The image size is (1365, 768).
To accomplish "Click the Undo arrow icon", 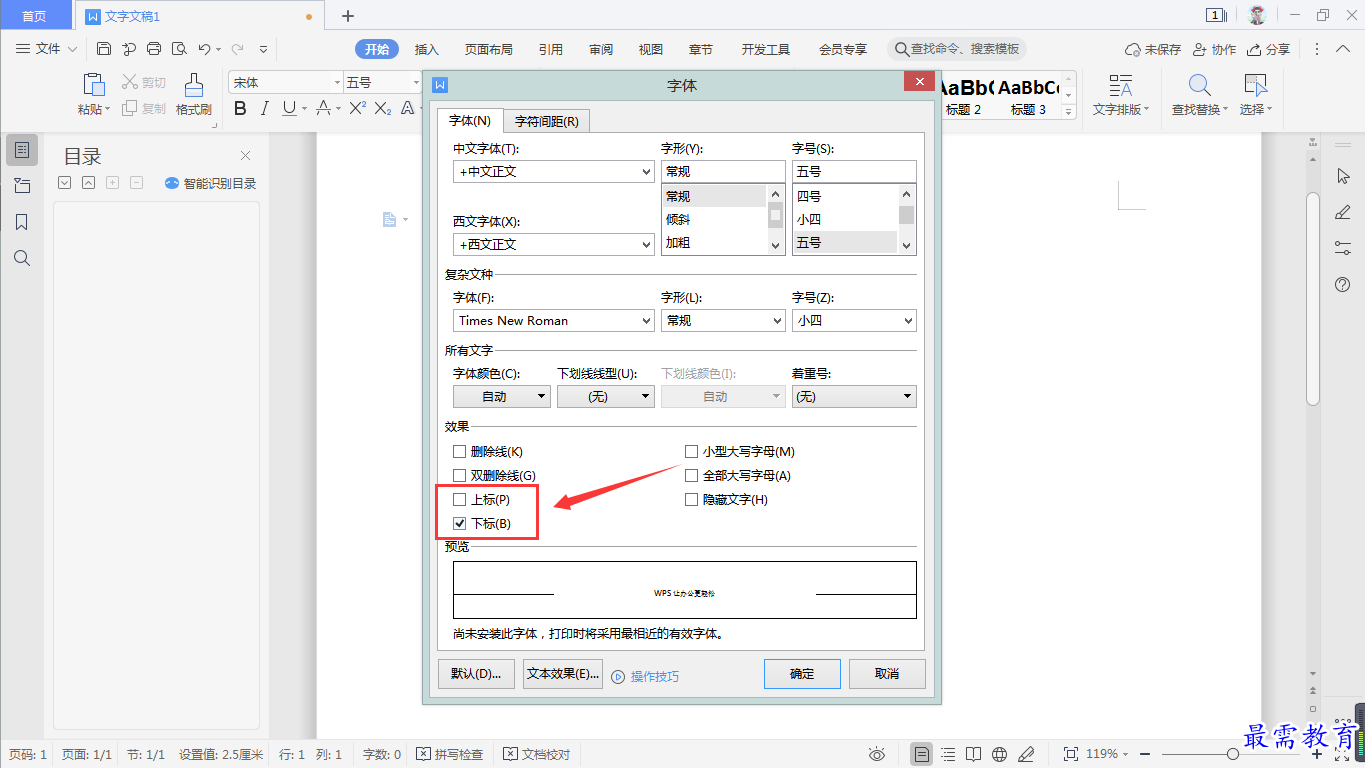I will (204, 49).
